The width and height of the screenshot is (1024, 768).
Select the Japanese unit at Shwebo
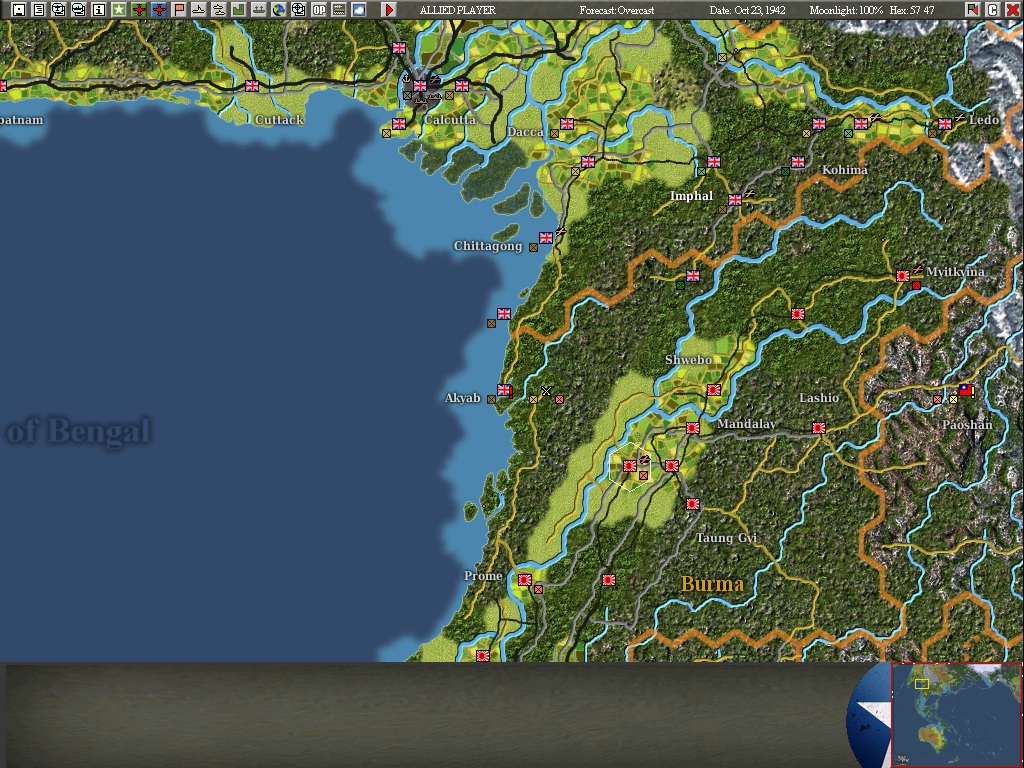click(714, 390)
